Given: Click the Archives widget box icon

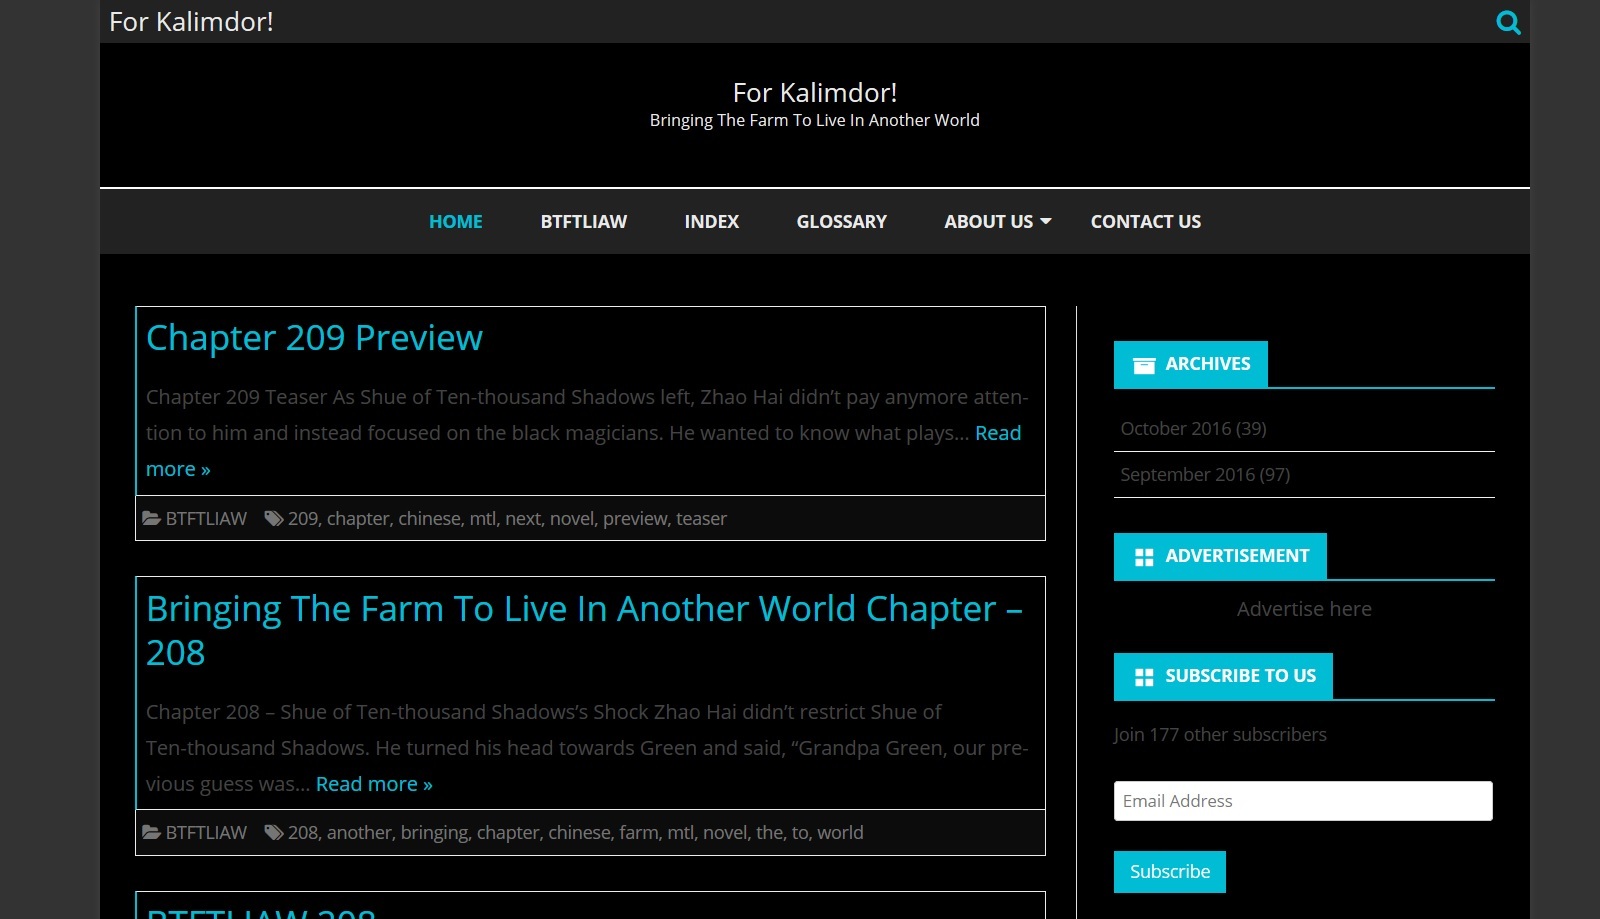Looking at the screenshot, I should pyautogui.click(x=1144, y=365).
